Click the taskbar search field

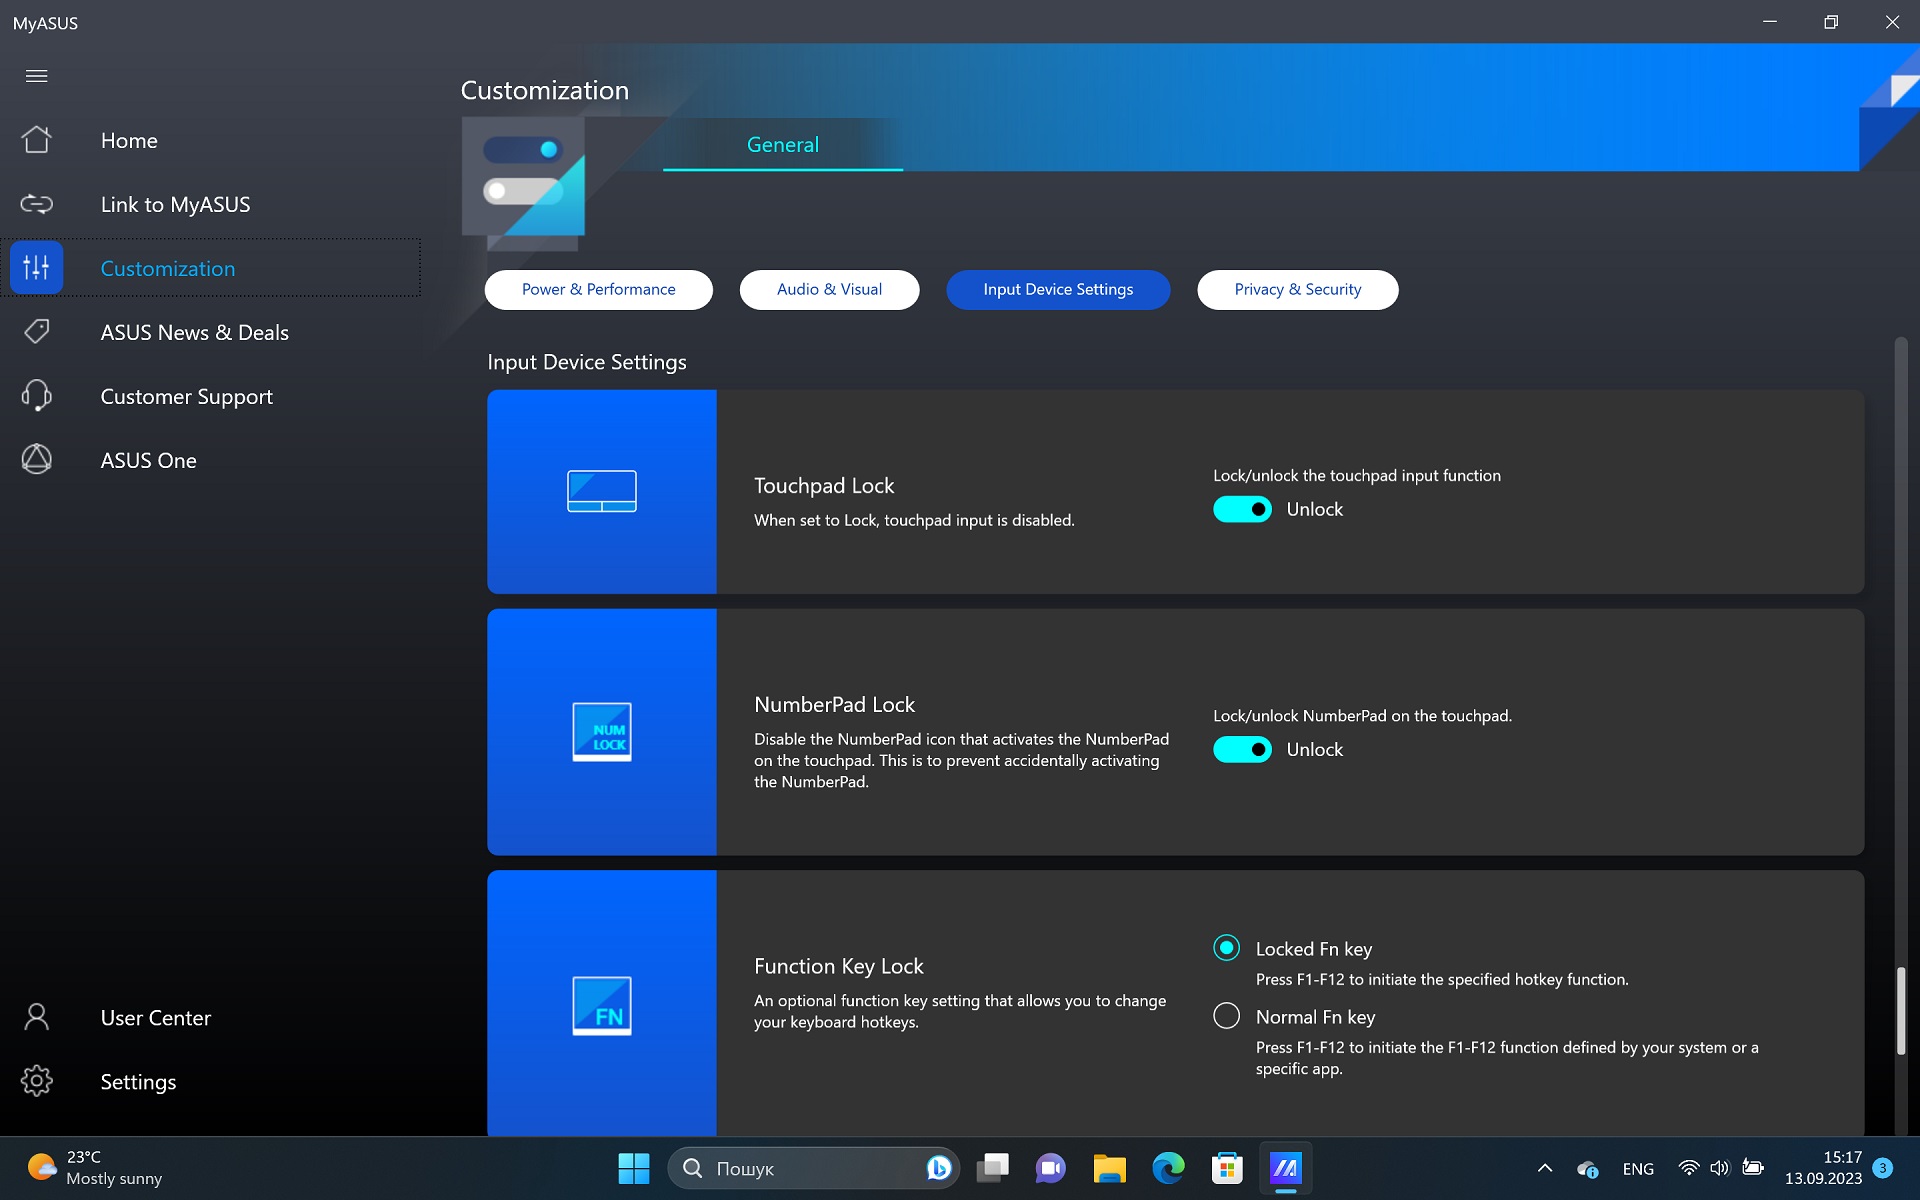814,1168
